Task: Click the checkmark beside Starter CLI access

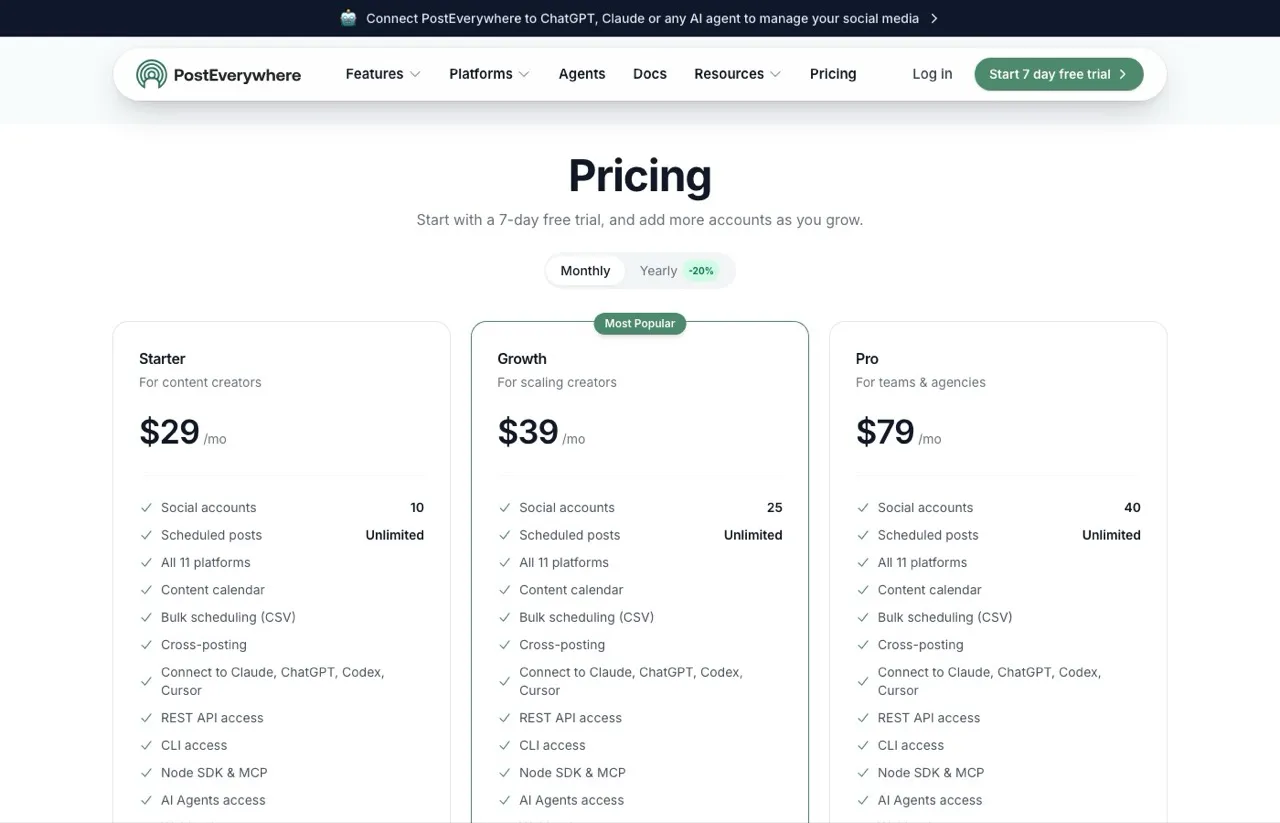Action: click(147, 745)
